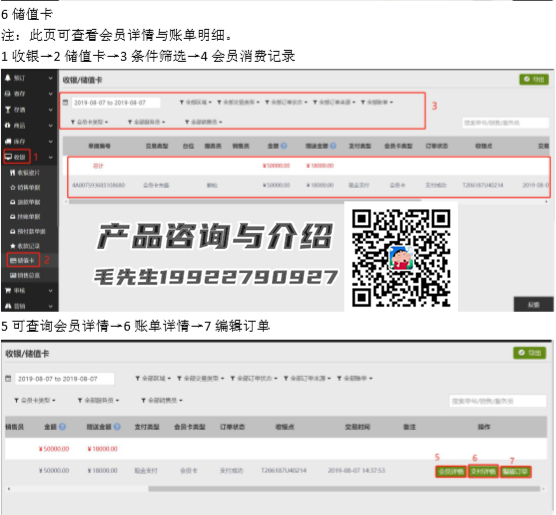Click the horizontal scrollbar of the lower table
The height and width of the screenshot is (515, 556).
point(344,489)
